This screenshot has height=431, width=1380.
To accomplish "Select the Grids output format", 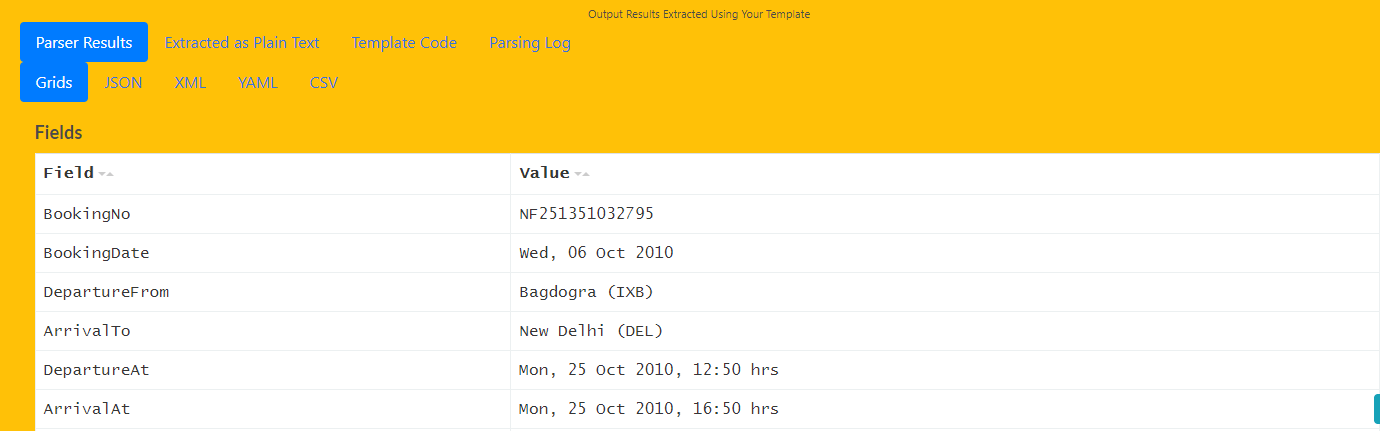I will point(54,82).
